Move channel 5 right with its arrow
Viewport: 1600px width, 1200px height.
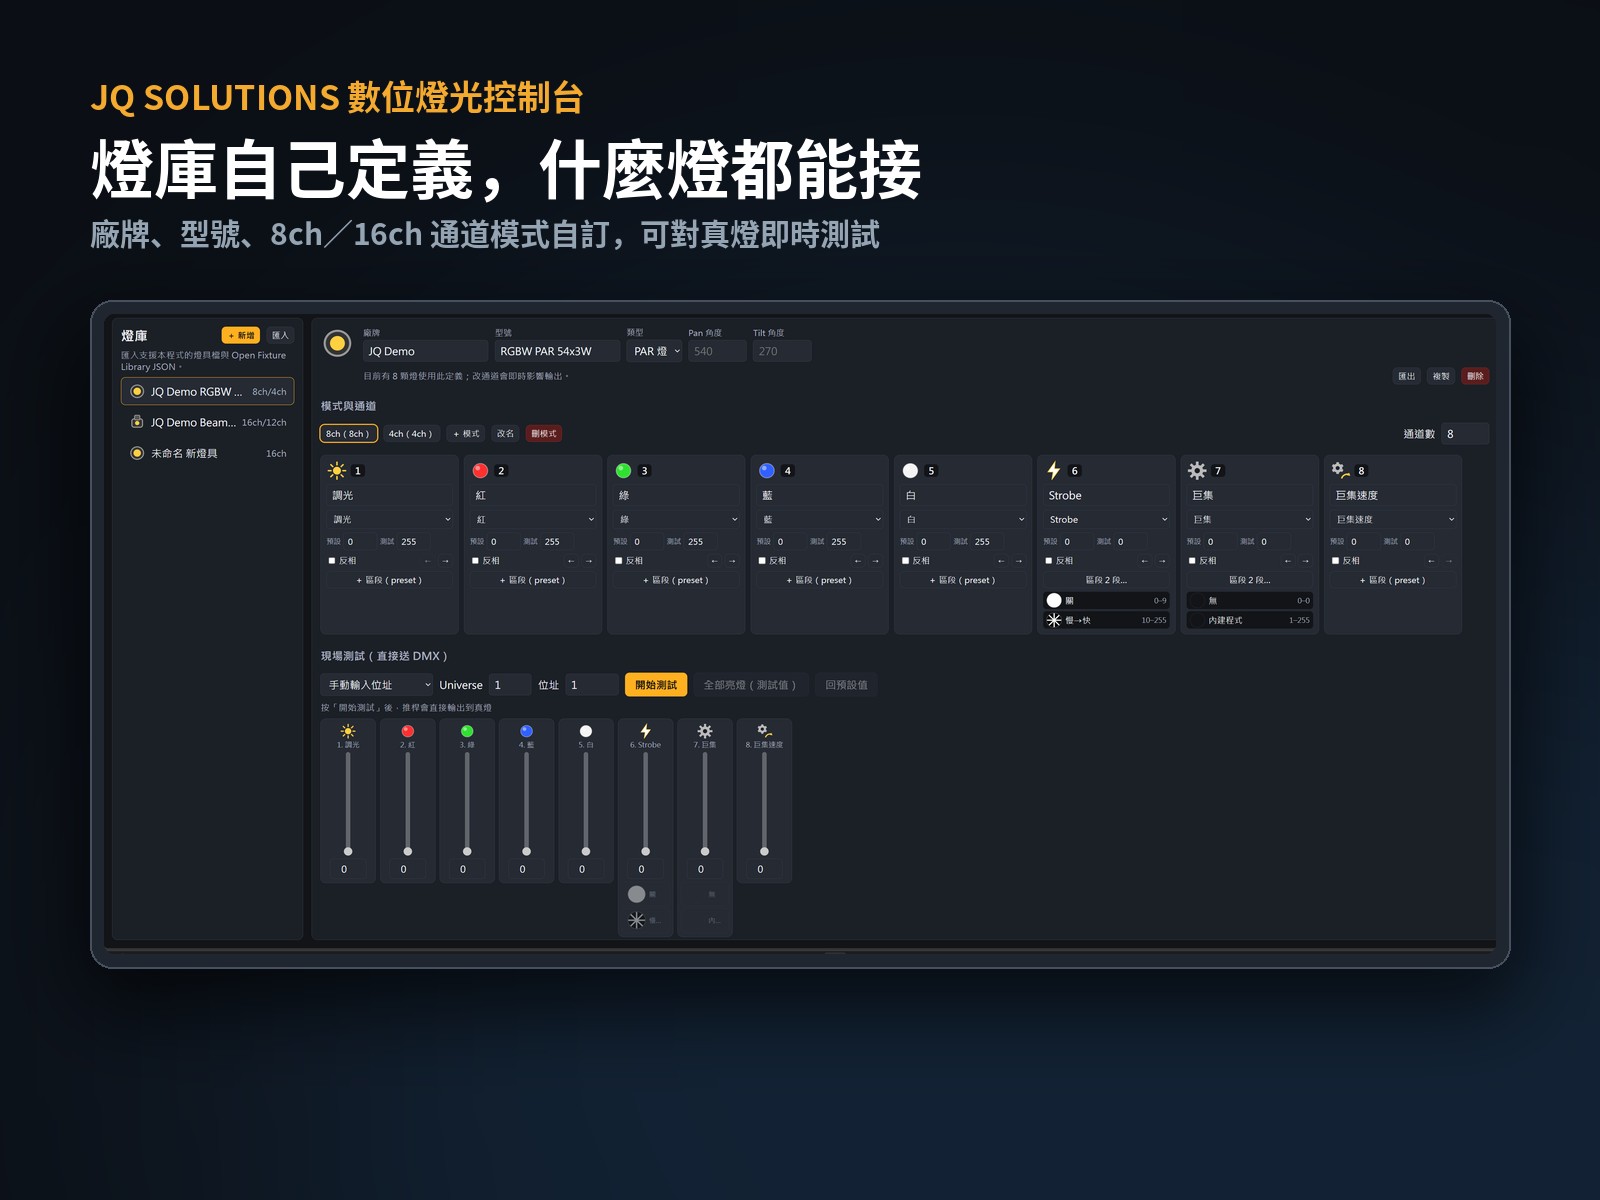click(x=1019, y=561)
